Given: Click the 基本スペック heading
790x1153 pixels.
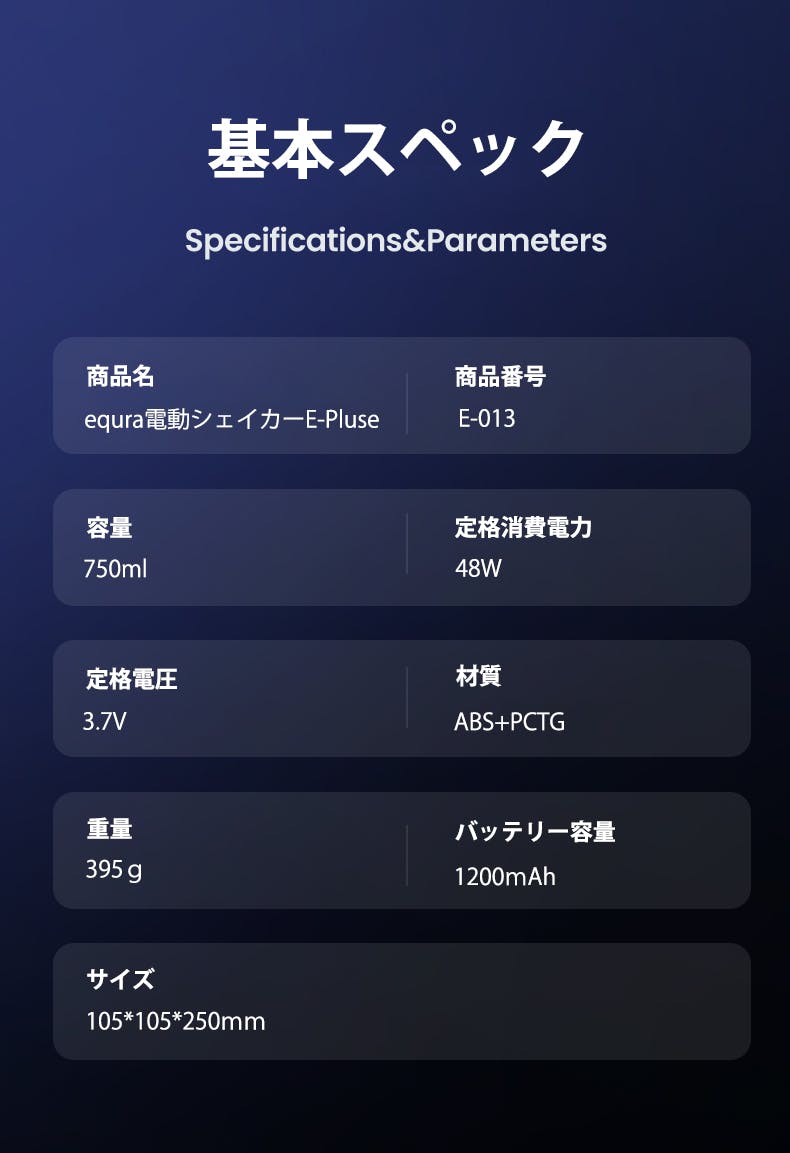Looking at the screenshot, I should (396, 150).
